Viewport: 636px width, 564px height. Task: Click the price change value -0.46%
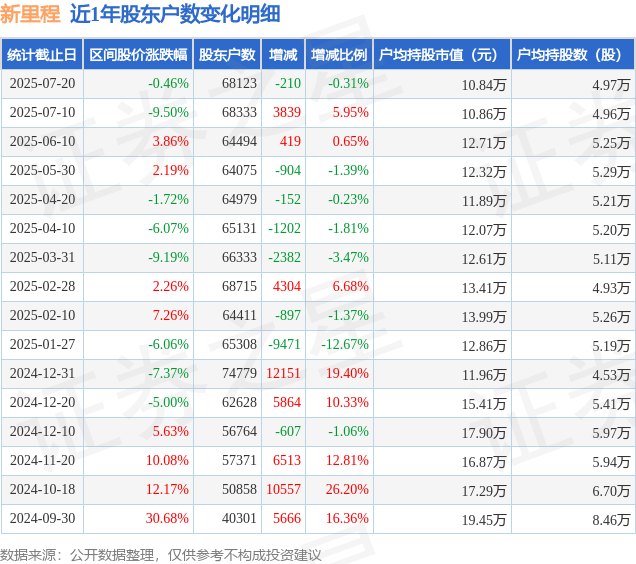(x=168, y=83)
